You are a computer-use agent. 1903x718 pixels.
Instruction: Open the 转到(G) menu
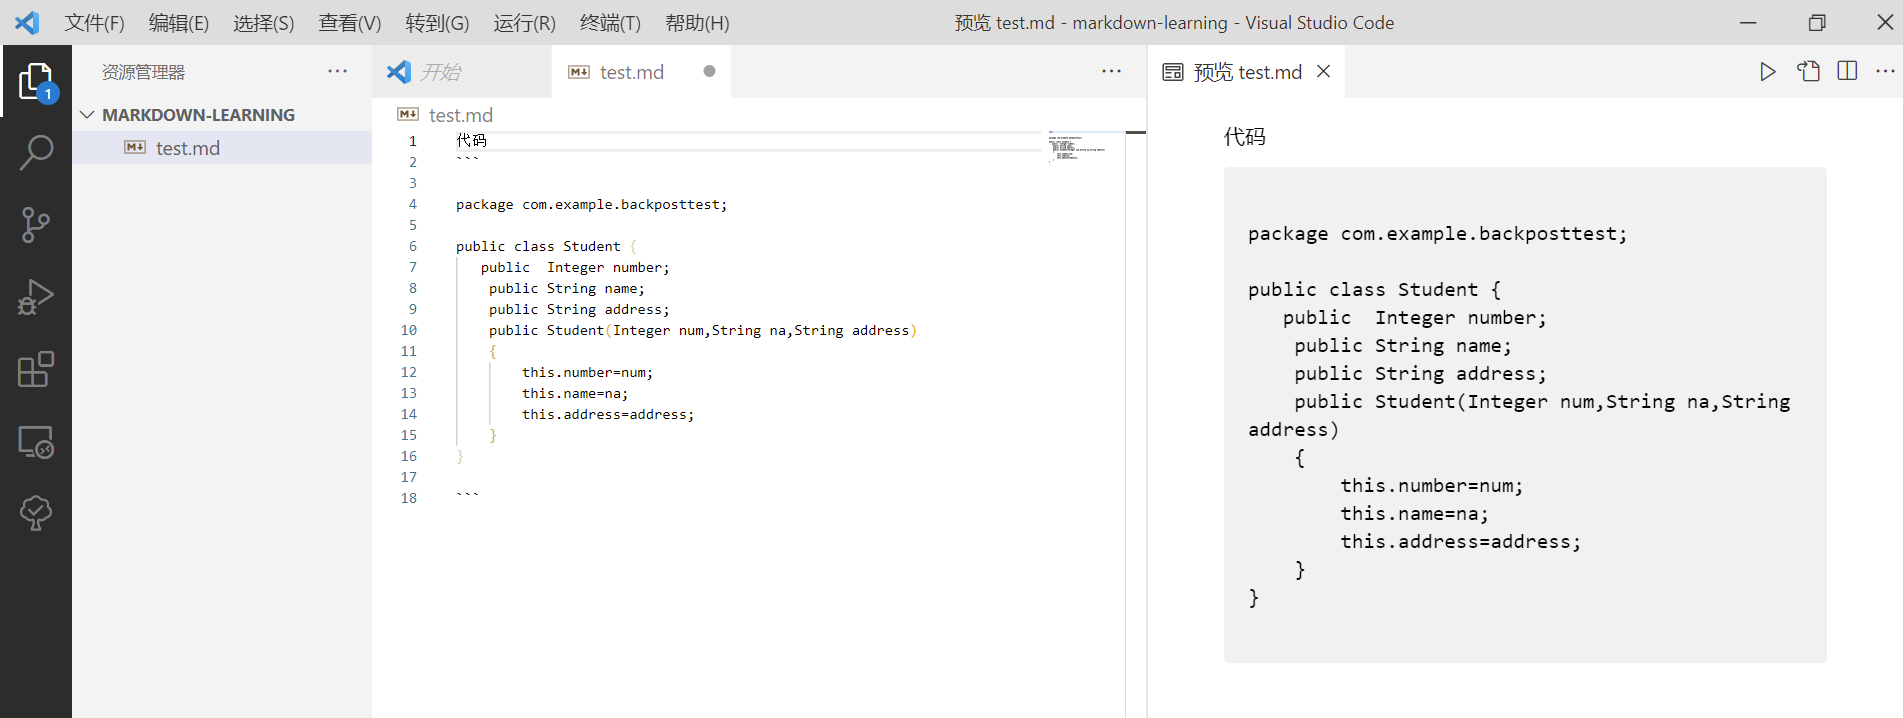coord(437,22)
